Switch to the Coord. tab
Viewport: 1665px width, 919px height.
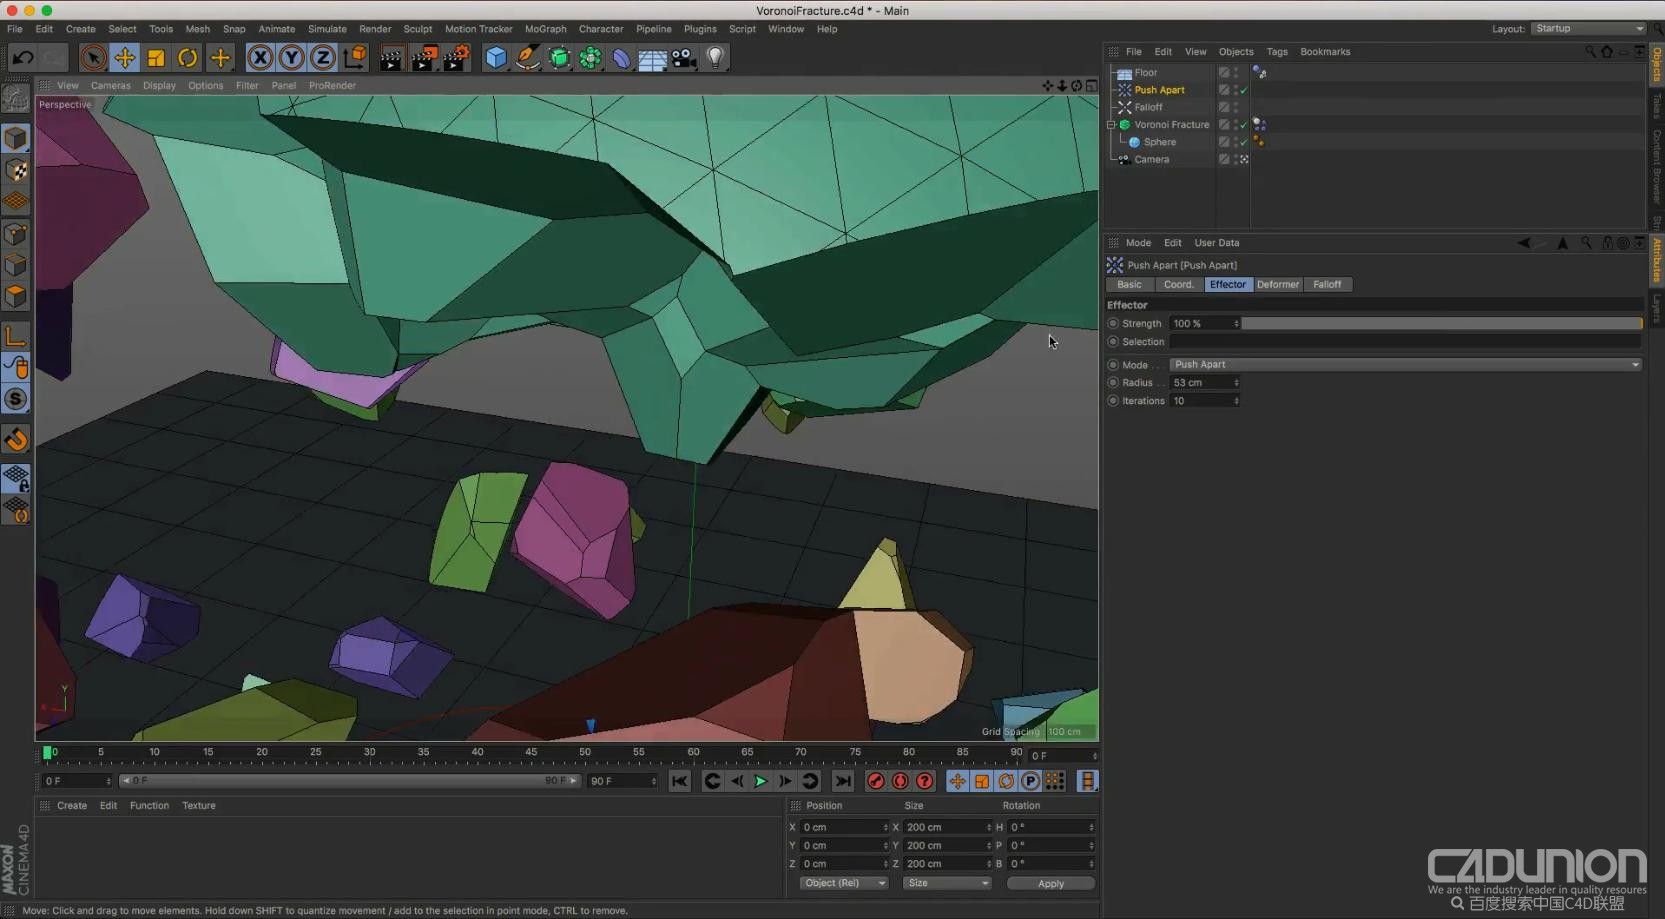(x=1179, y=285)
